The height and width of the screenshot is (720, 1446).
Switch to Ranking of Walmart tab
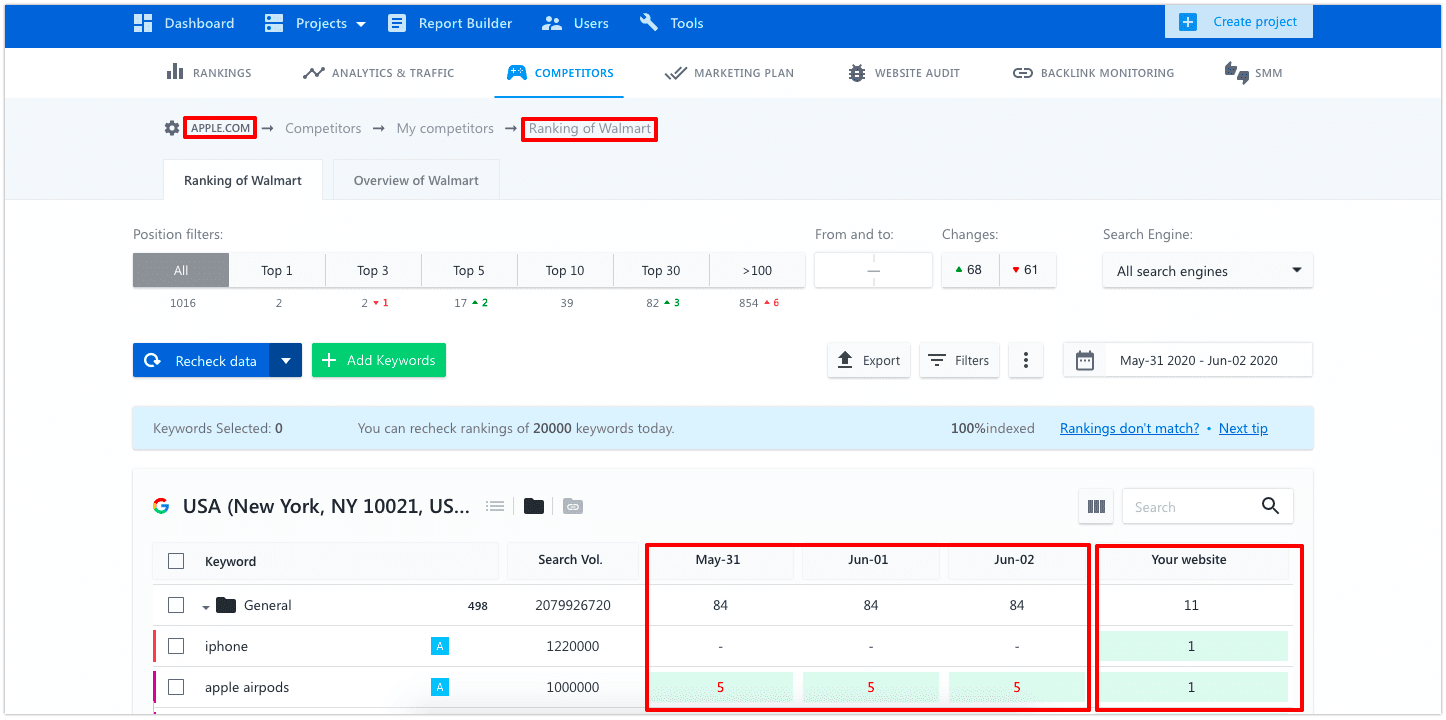click(x=243, y=180)
